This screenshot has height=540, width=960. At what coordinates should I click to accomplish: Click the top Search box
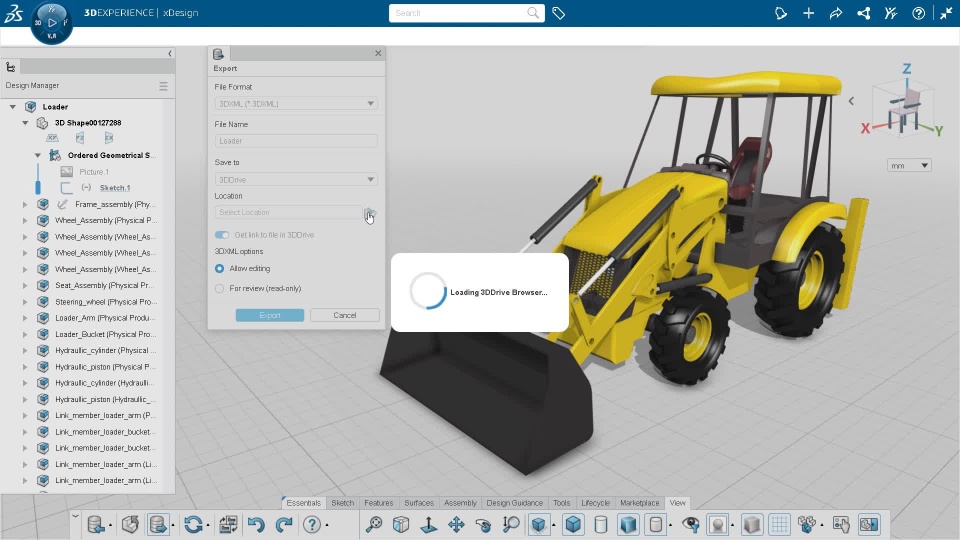[467, 13]
